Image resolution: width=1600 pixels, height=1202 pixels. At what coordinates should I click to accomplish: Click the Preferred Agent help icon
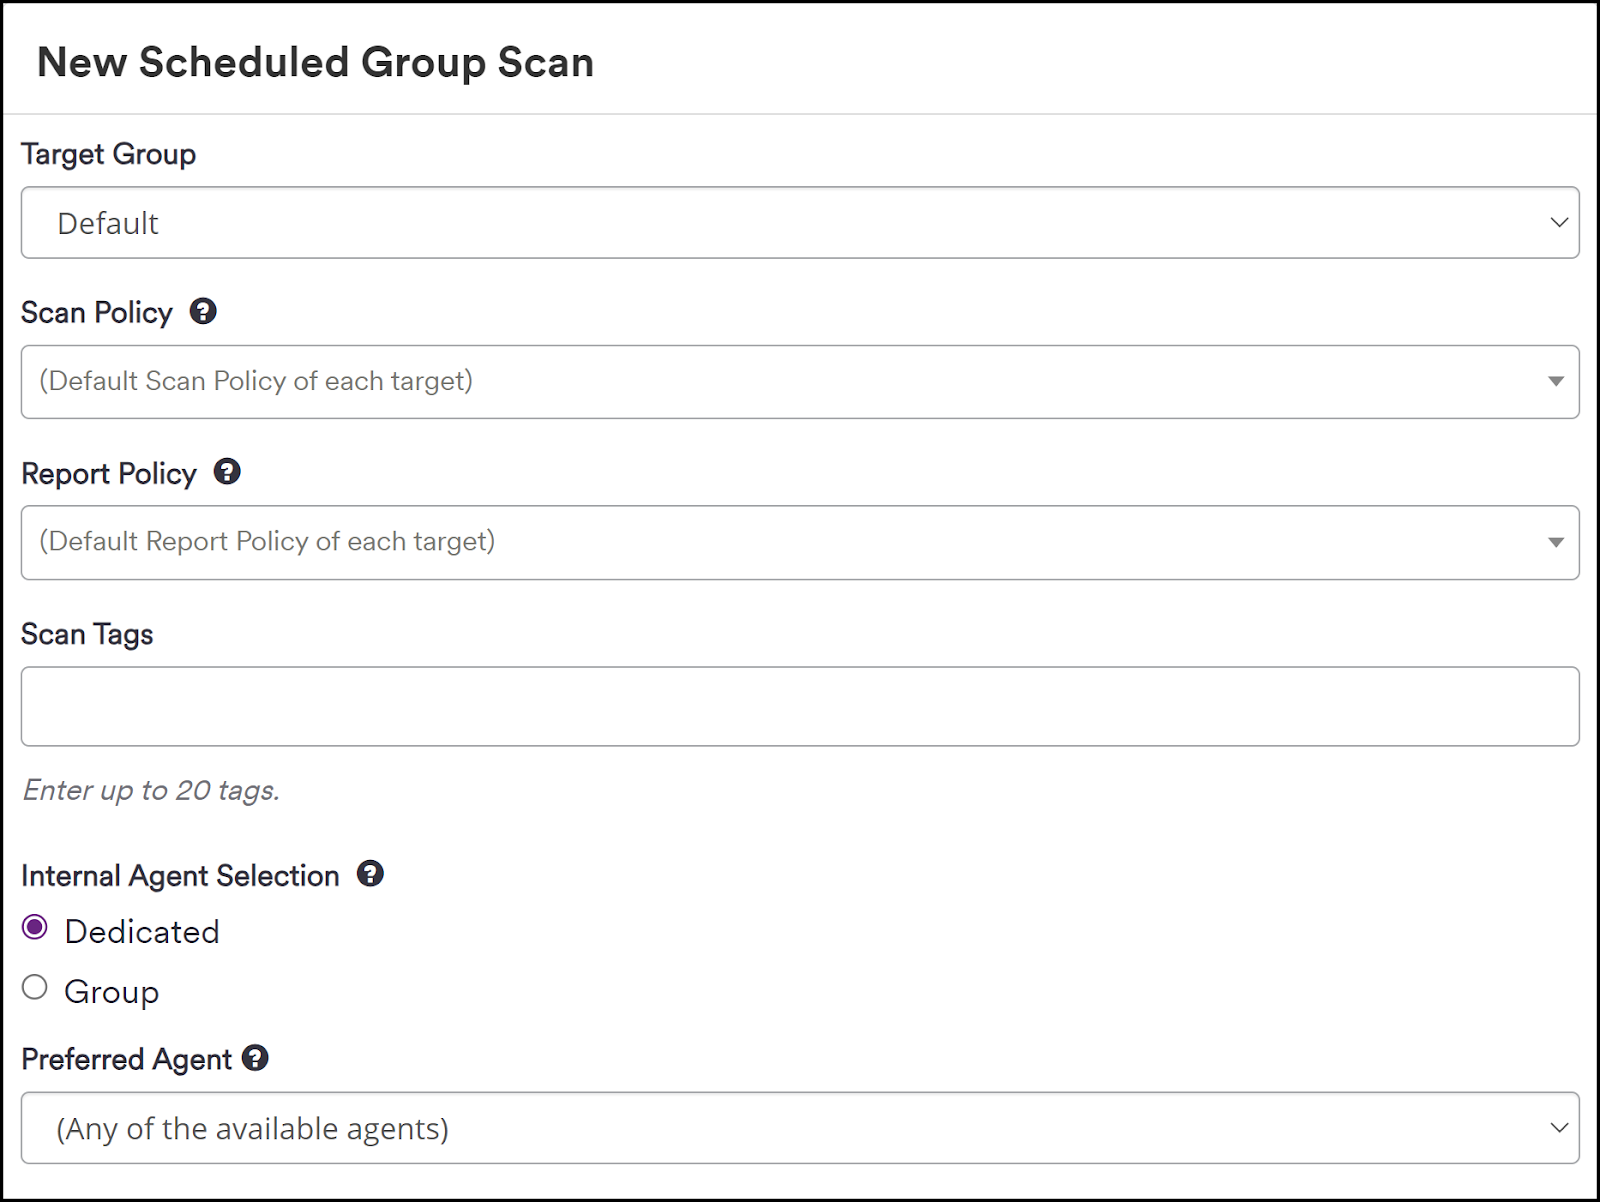[257, 1058]
